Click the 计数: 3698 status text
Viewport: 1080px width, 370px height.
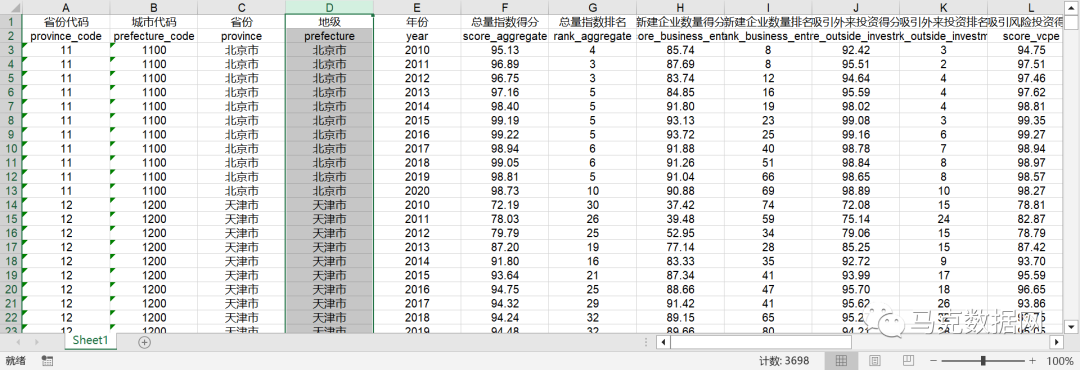coord(784,360)
